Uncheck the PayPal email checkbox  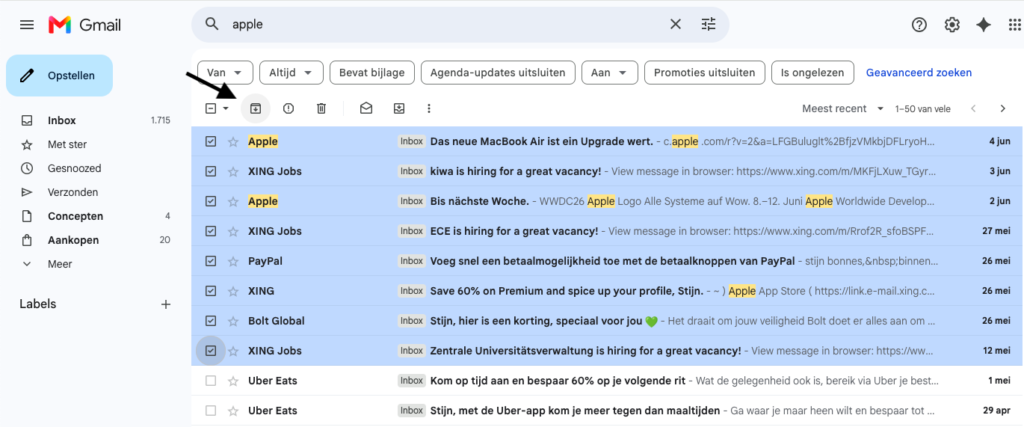coord(210,261)
